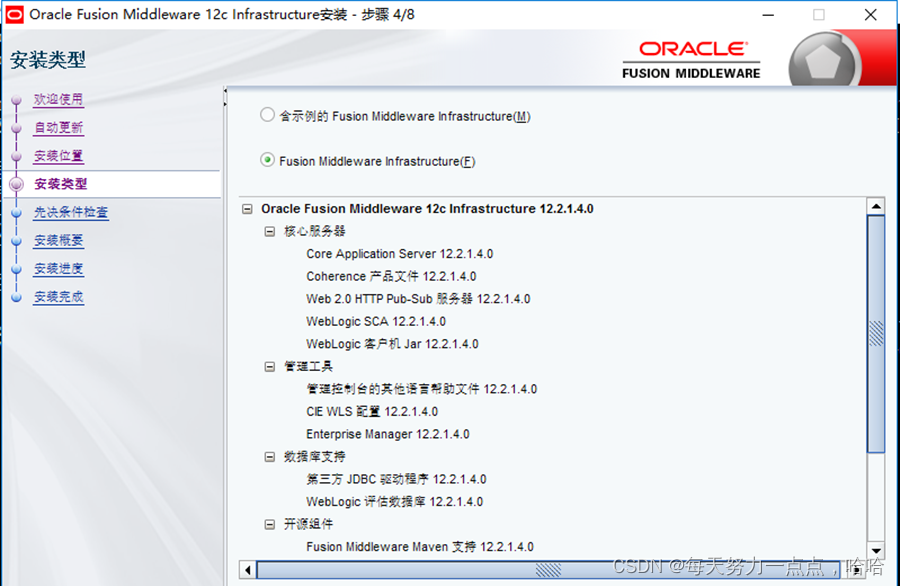Minimize the installer window
The image size is (900, 586).
point(768,15)
